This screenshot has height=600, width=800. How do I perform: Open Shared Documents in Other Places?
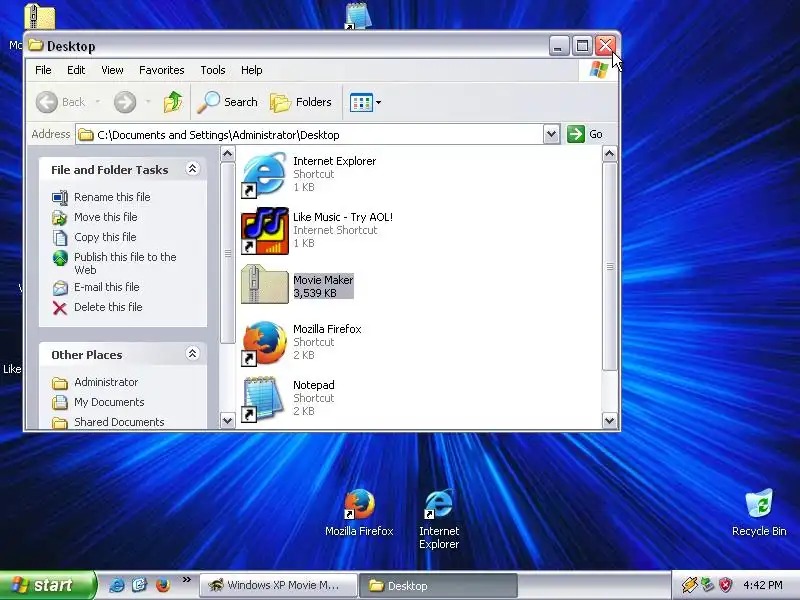(x=119, y=422)
